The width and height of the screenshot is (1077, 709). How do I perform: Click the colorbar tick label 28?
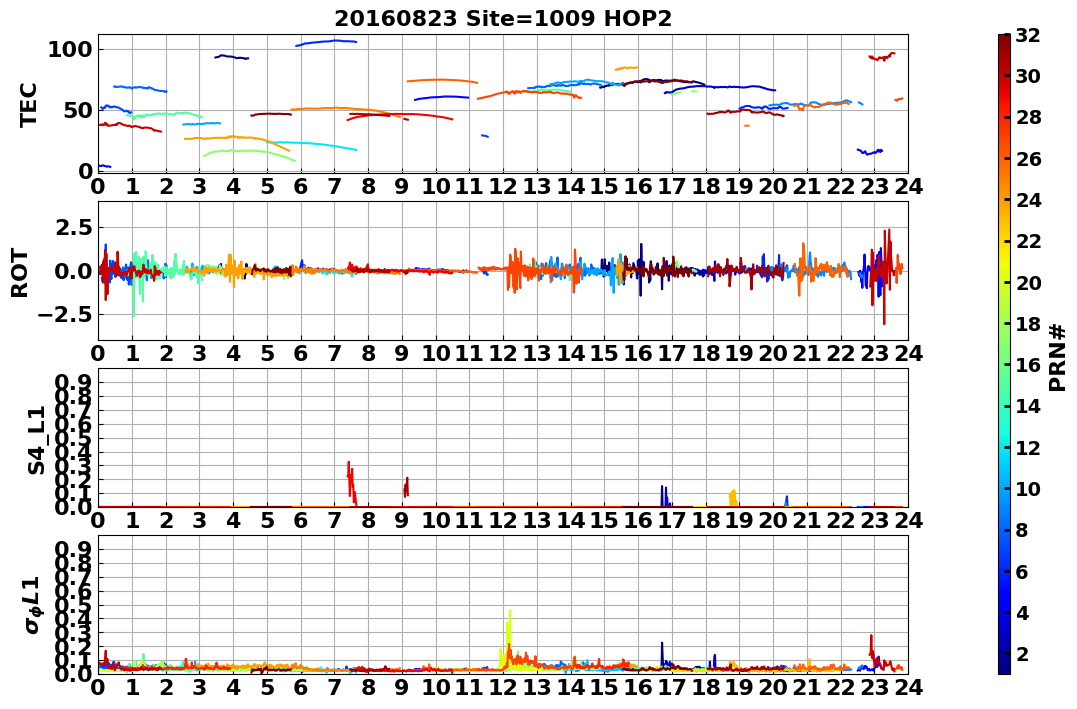click(x=1028, y=117)
